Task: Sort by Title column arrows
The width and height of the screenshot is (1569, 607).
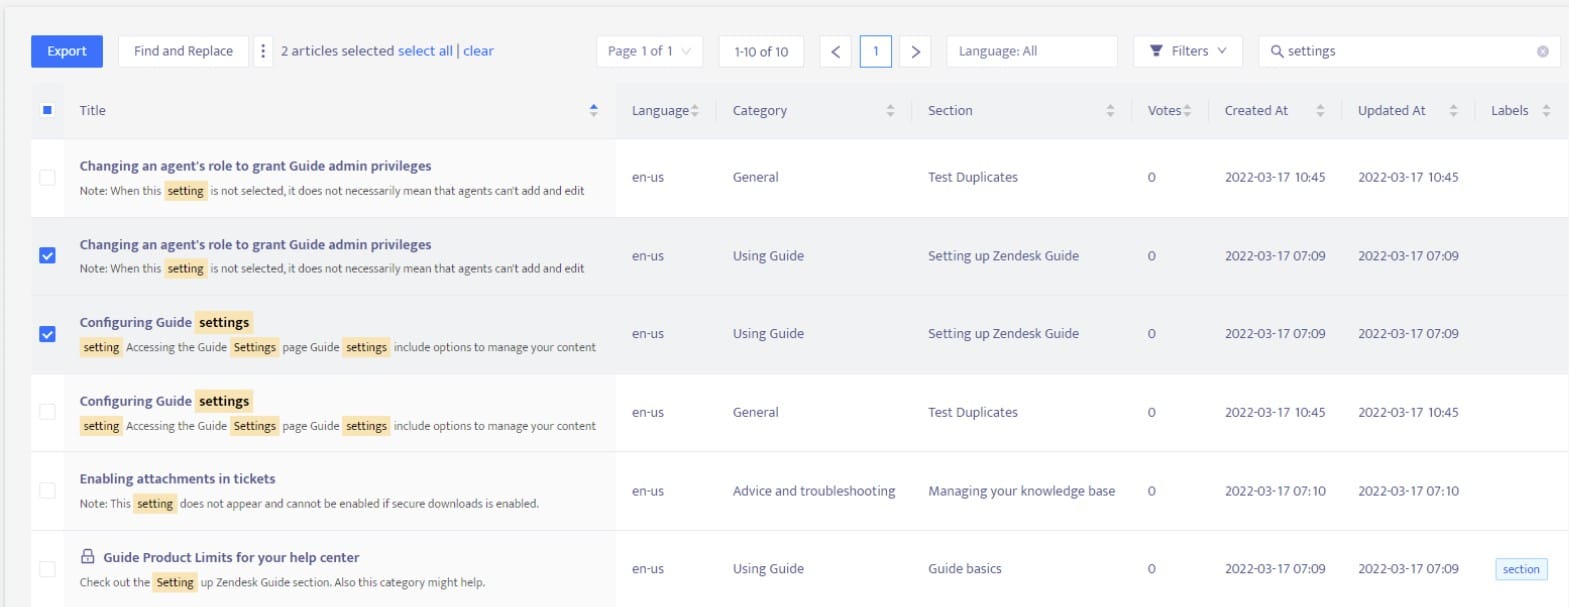Action: 594,110
